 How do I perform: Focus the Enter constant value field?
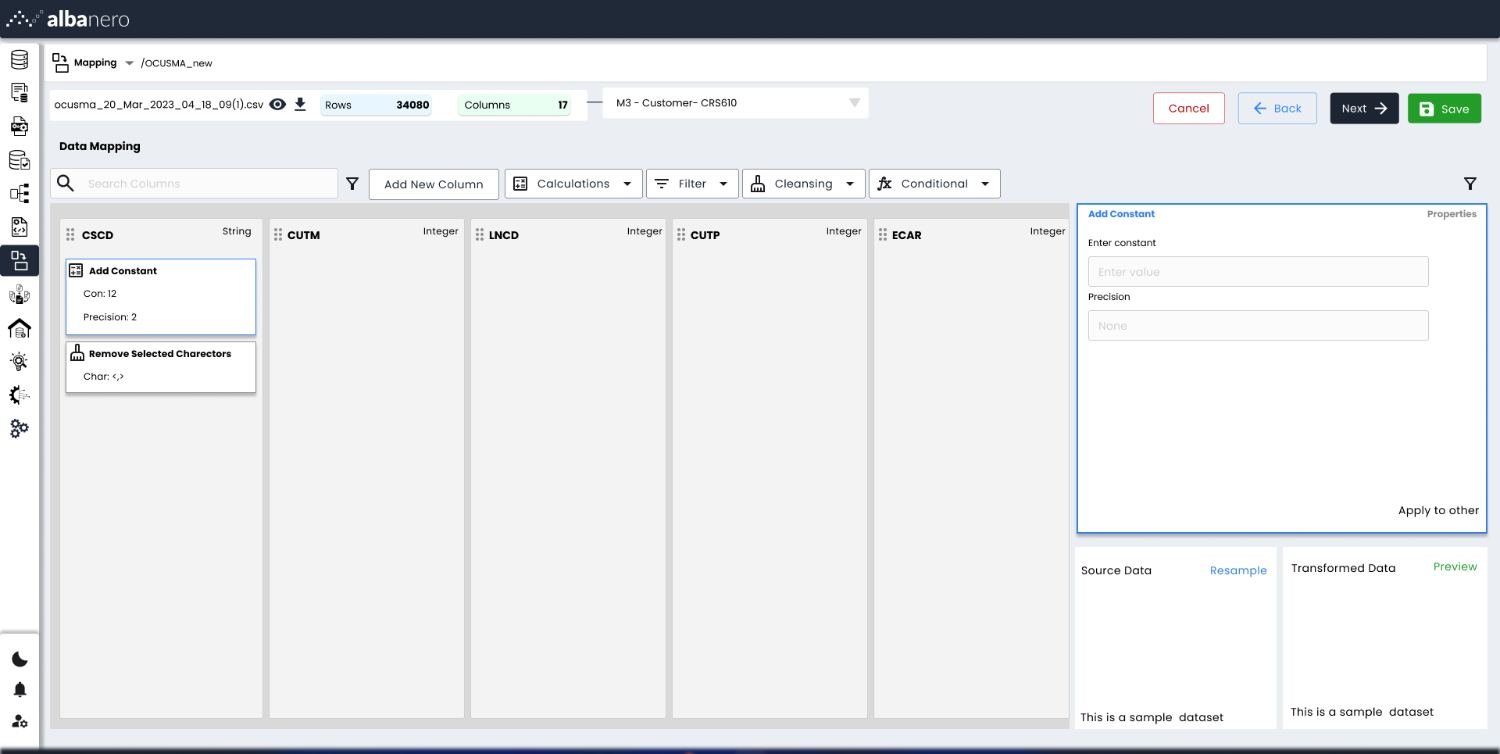(1258, 272)
